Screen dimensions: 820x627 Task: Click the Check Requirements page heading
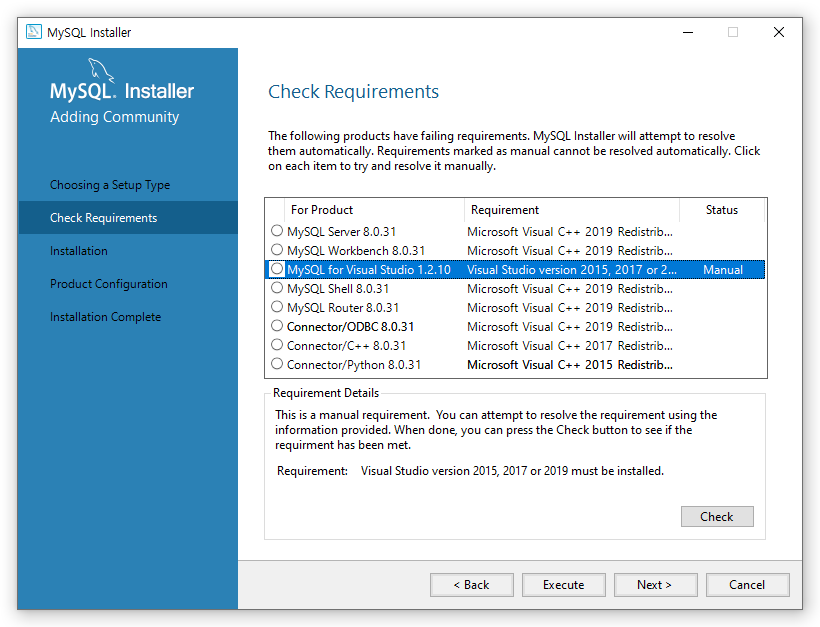coord(354,92)
